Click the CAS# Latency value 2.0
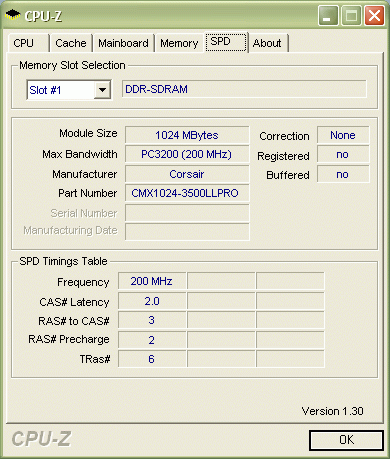390x459 pixels. click(x=152, y=301)
